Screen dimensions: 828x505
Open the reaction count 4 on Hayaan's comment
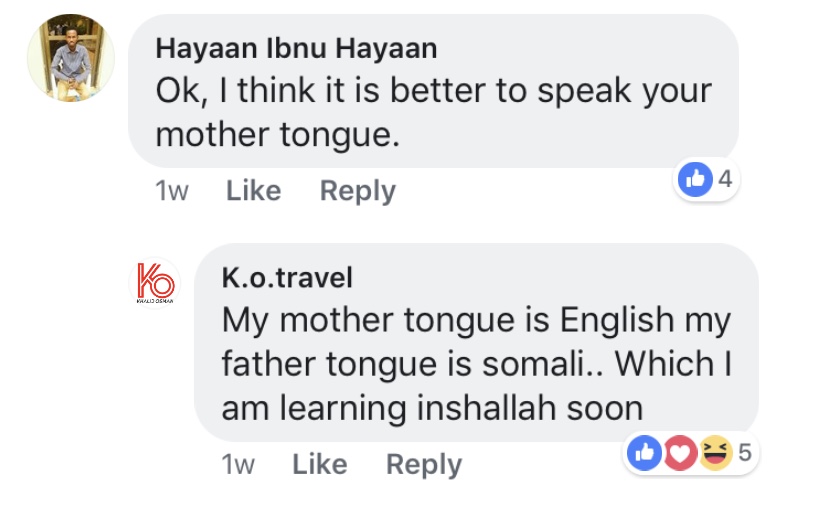[725, 180]
